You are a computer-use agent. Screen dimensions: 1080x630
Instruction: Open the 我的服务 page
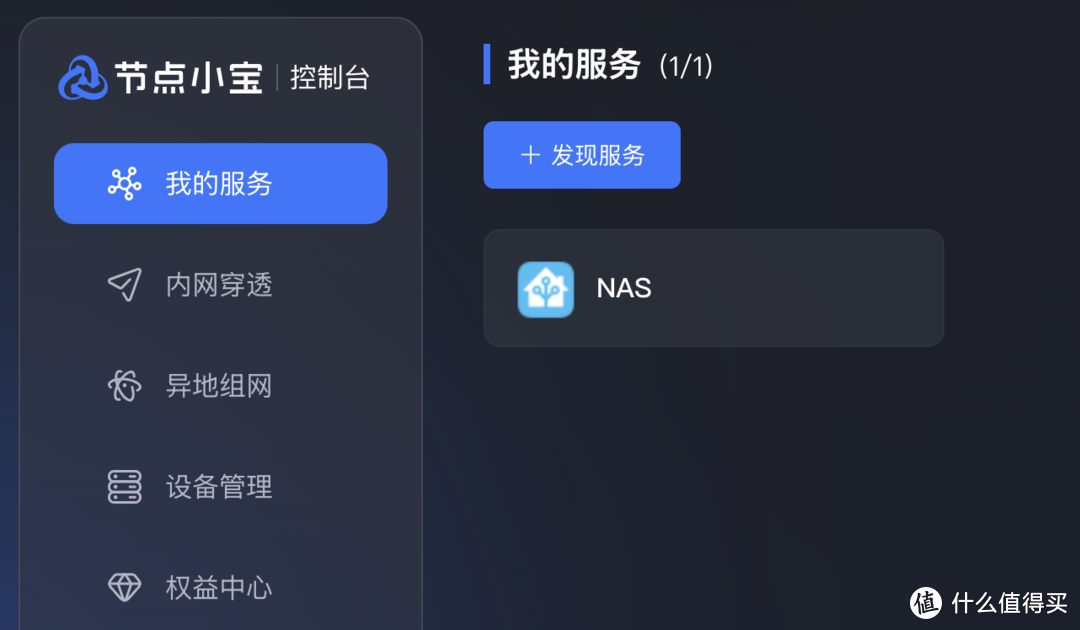219,183
